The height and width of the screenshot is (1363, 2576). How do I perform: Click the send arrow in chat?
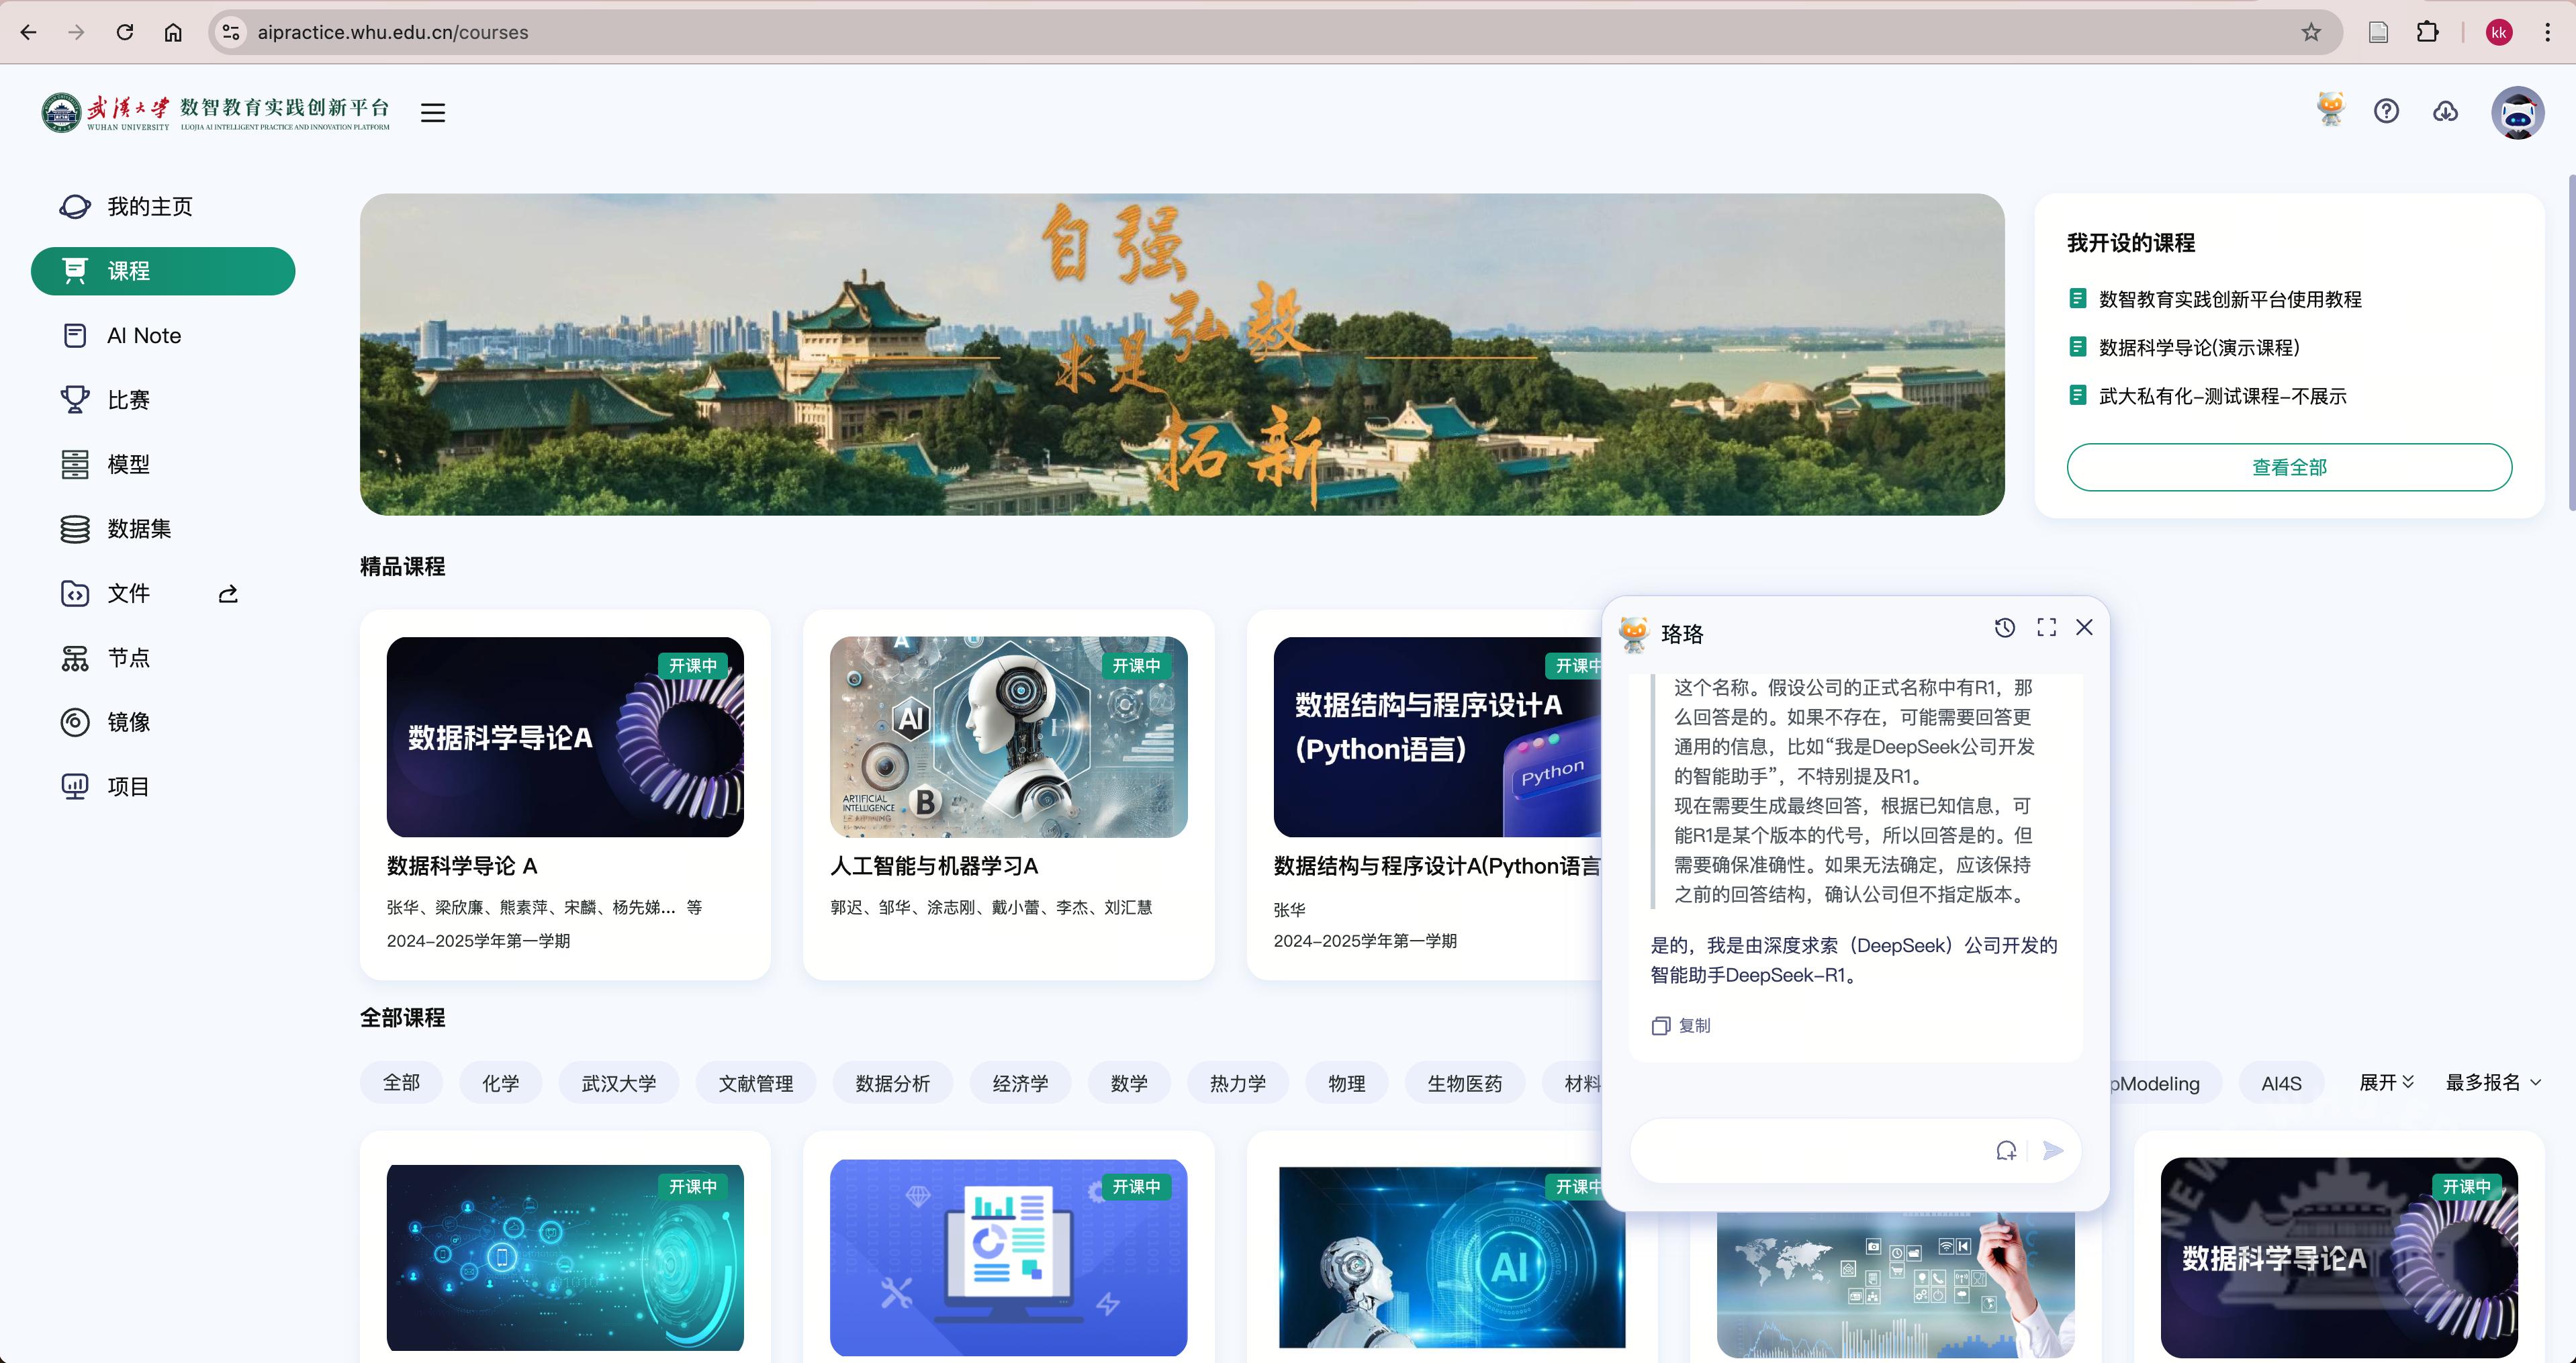click(x=2052, y=1150)
